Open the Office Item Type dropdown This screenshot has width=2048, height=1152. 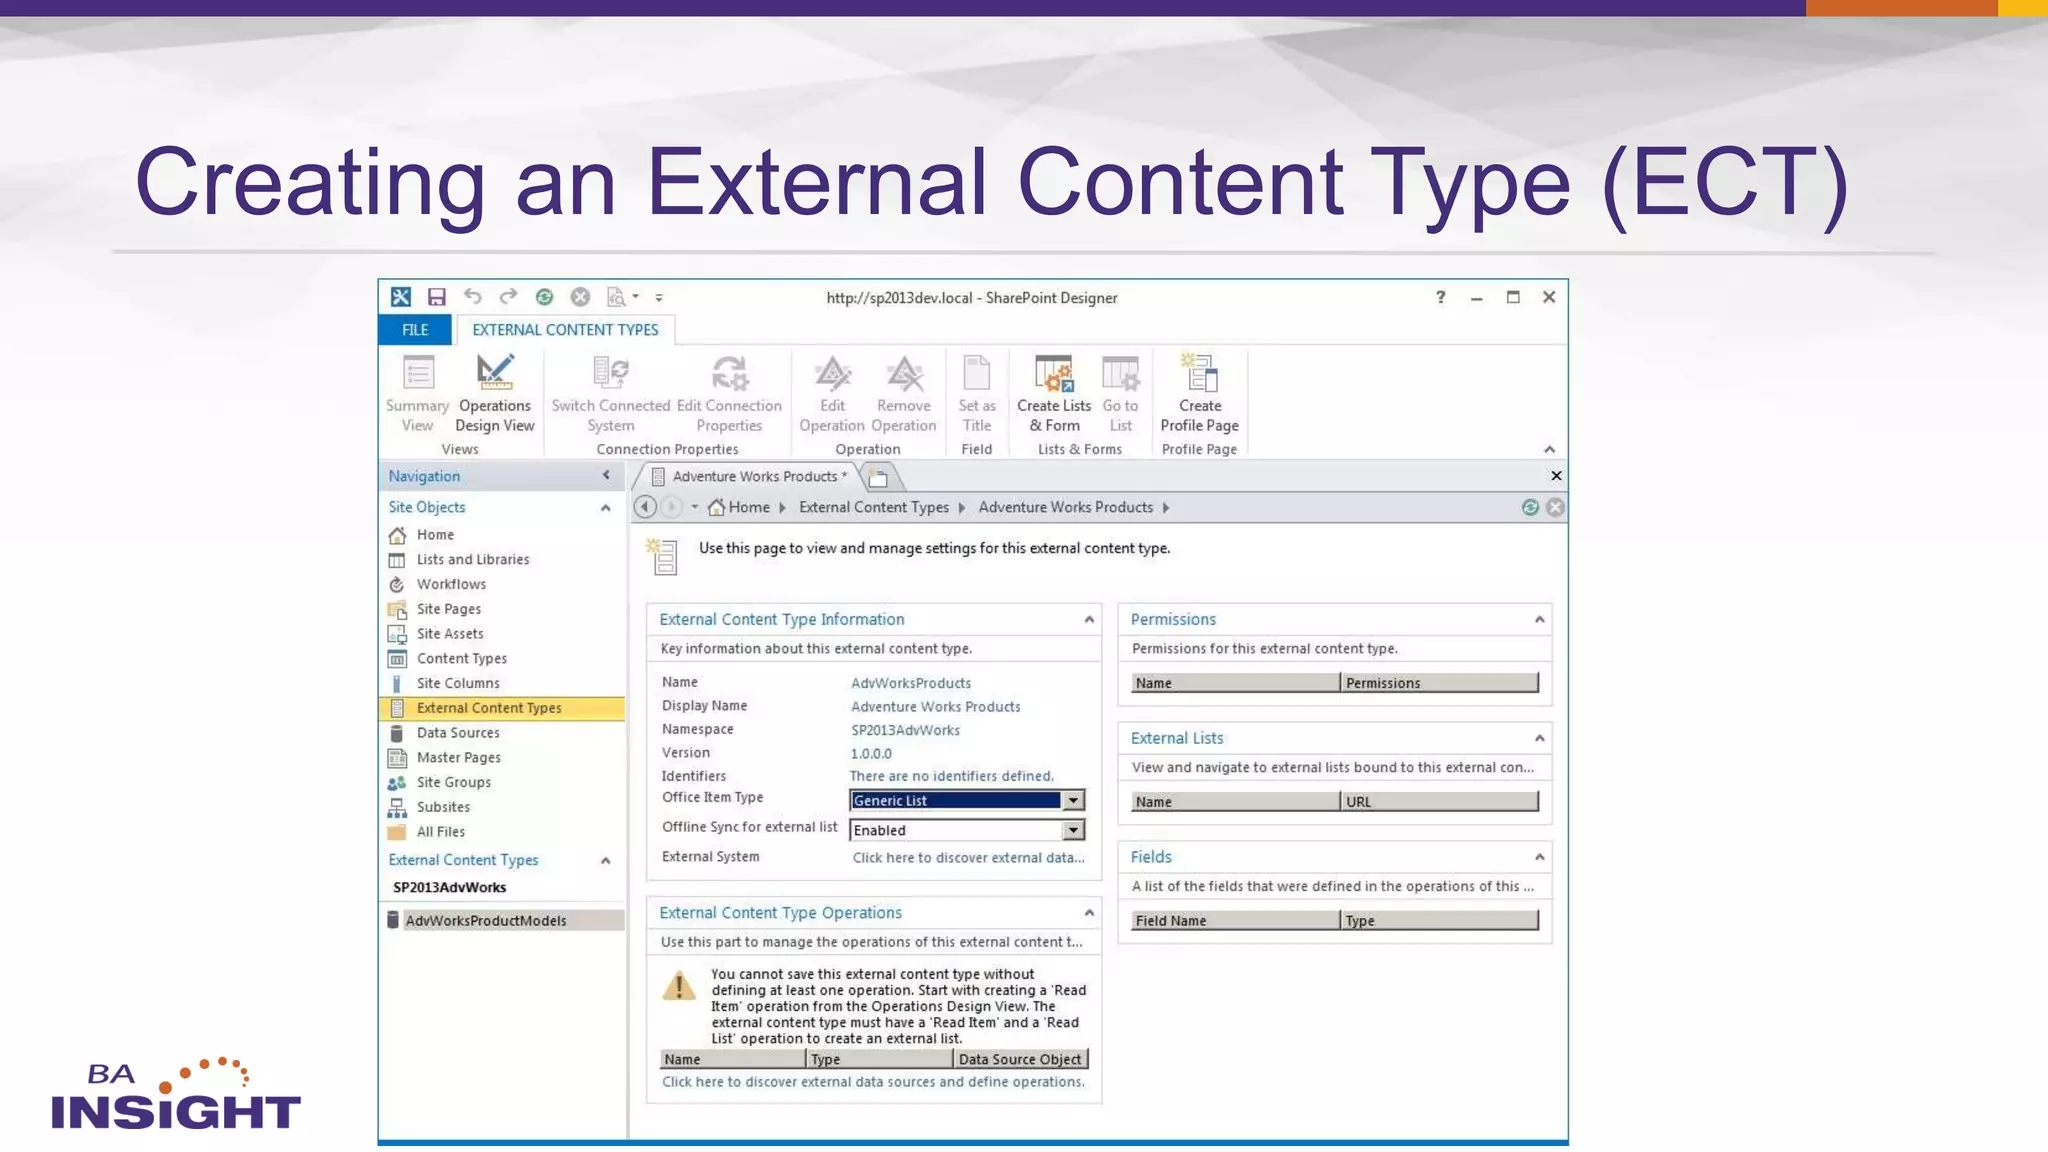(1073, 800)
